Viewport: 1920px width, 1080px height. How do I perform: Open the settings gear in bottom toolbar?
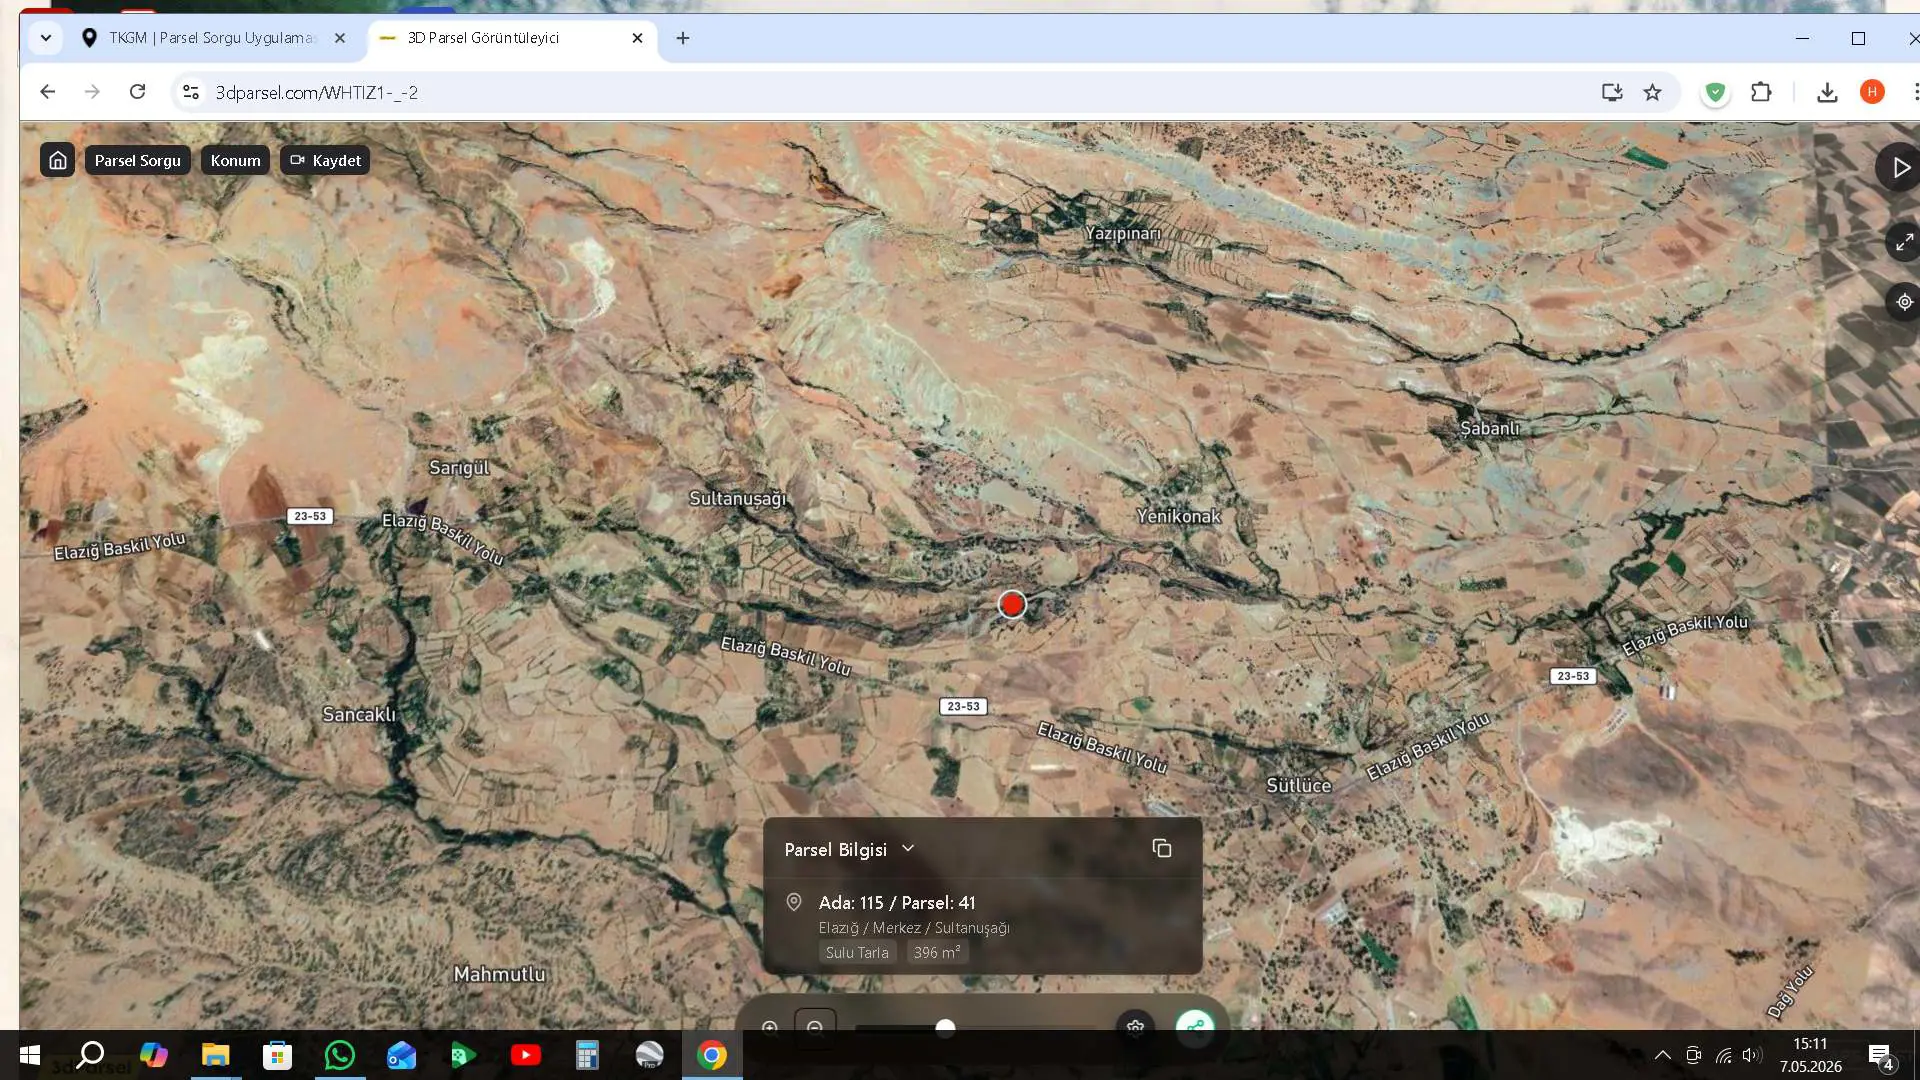click(x=1135, y=1026)
